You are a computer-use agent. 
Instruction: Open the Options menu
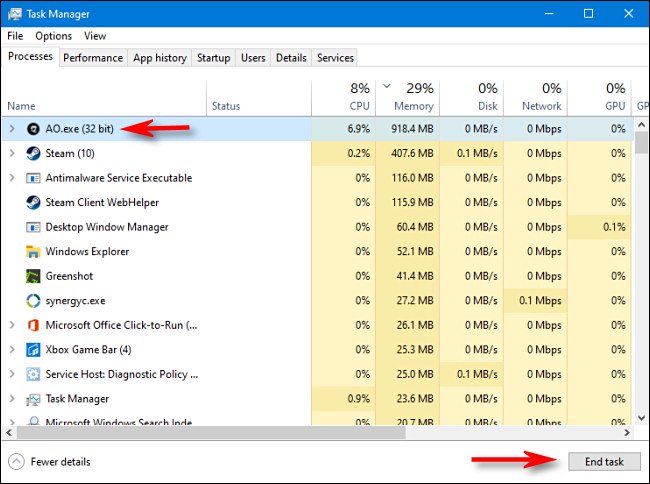[53, 36]
